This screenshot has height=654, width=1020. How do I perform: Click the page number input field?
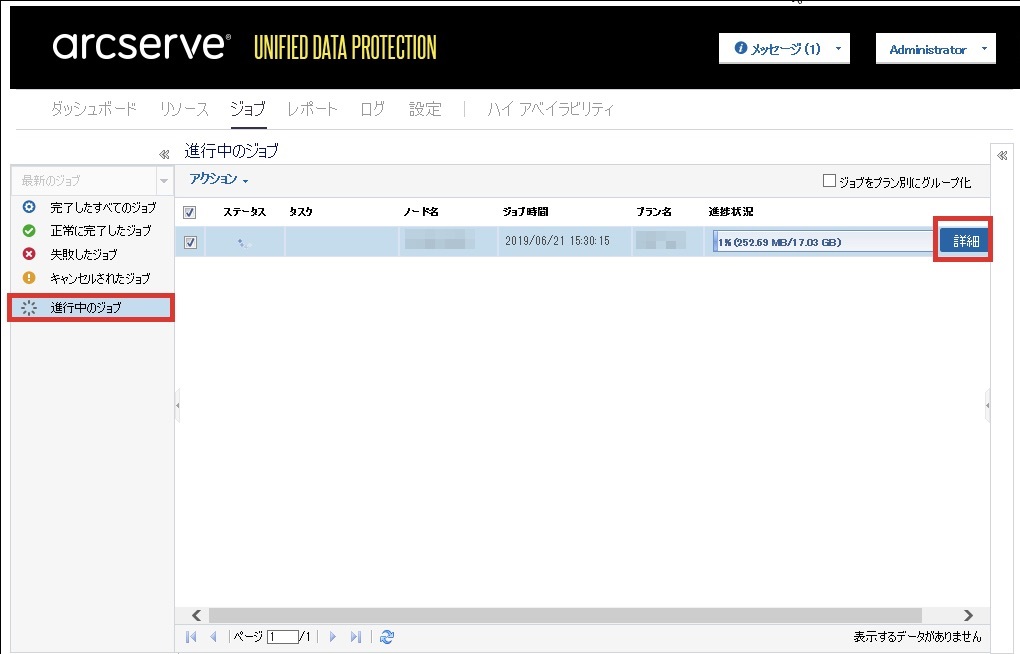tap(283, 637)
